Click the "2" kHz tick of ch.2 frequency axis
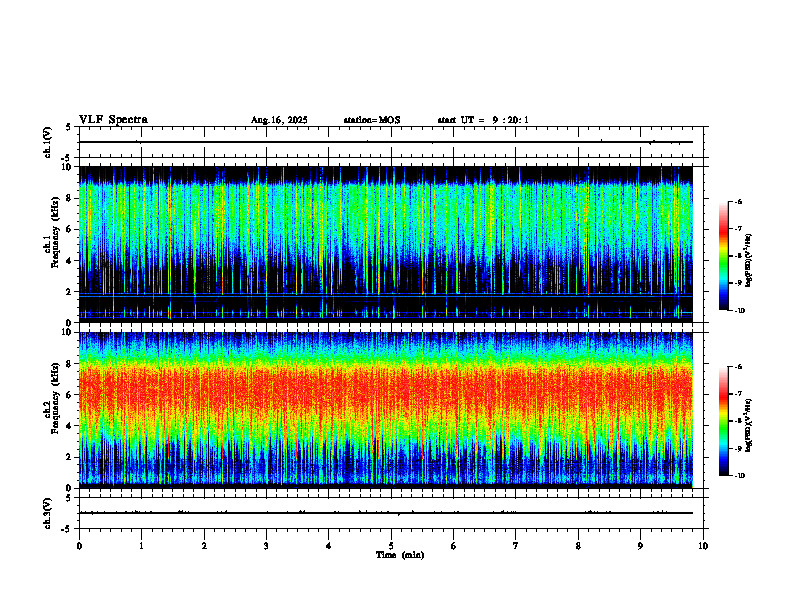This screenshot has width=792, height=612. 70,457
